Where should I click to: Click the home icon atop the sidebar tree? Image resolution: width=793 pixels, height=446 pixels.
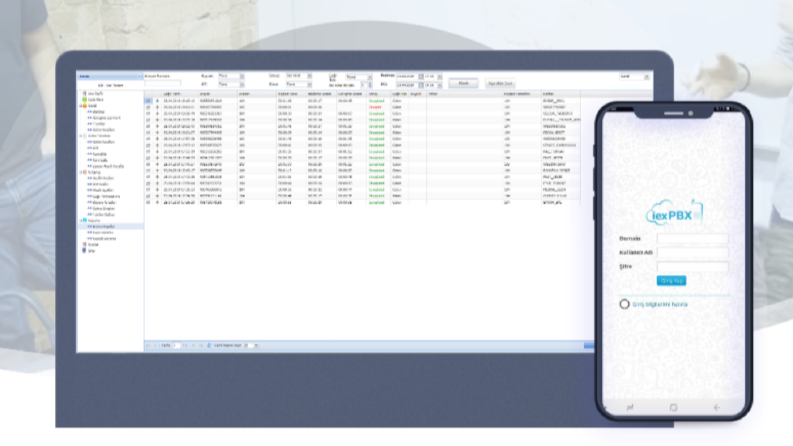click(x=84, y=94)
